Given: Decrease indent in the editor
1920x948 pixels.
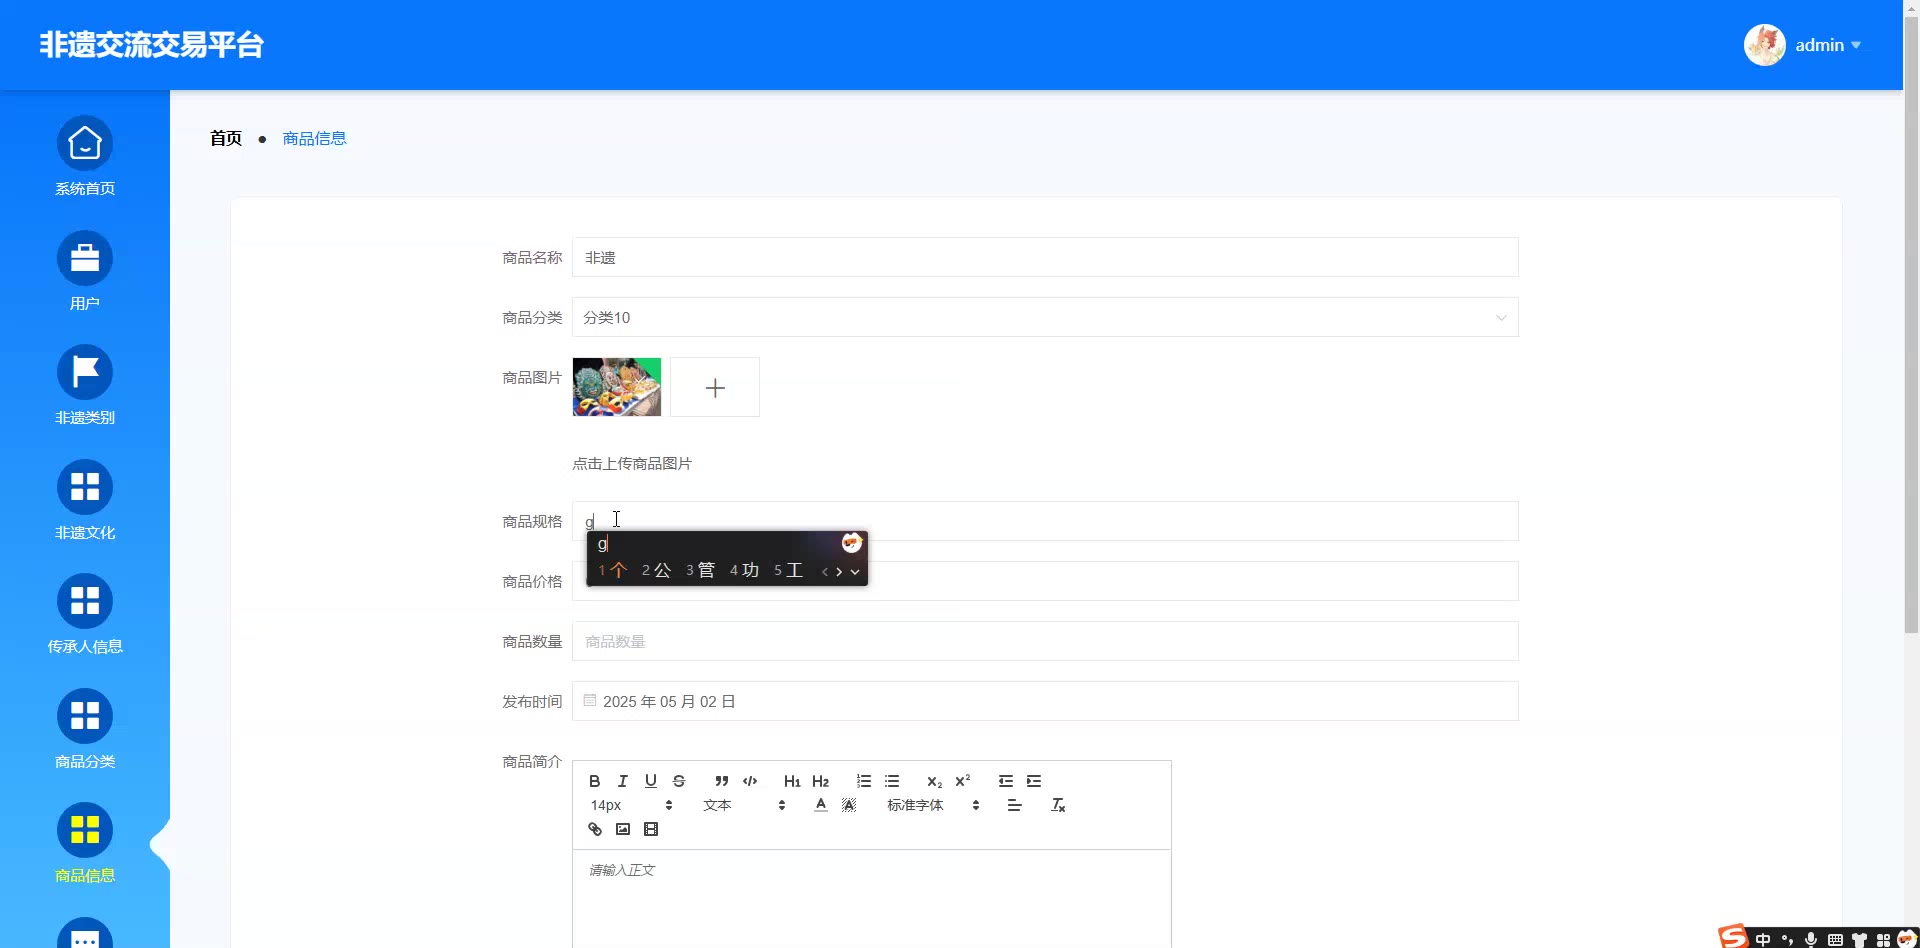Looking at the screenshot, I should click(1006, 781).
